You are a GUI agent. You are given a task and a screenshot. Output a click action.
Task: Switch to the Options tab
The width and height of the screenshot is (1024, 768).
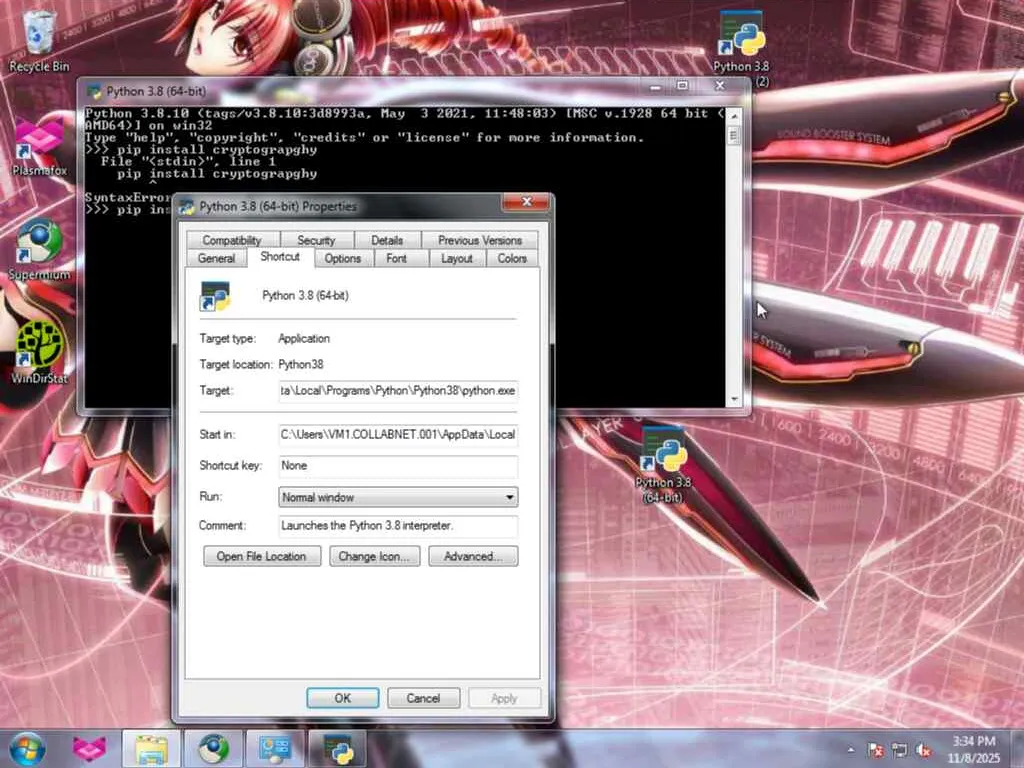(x=343, y=259)
